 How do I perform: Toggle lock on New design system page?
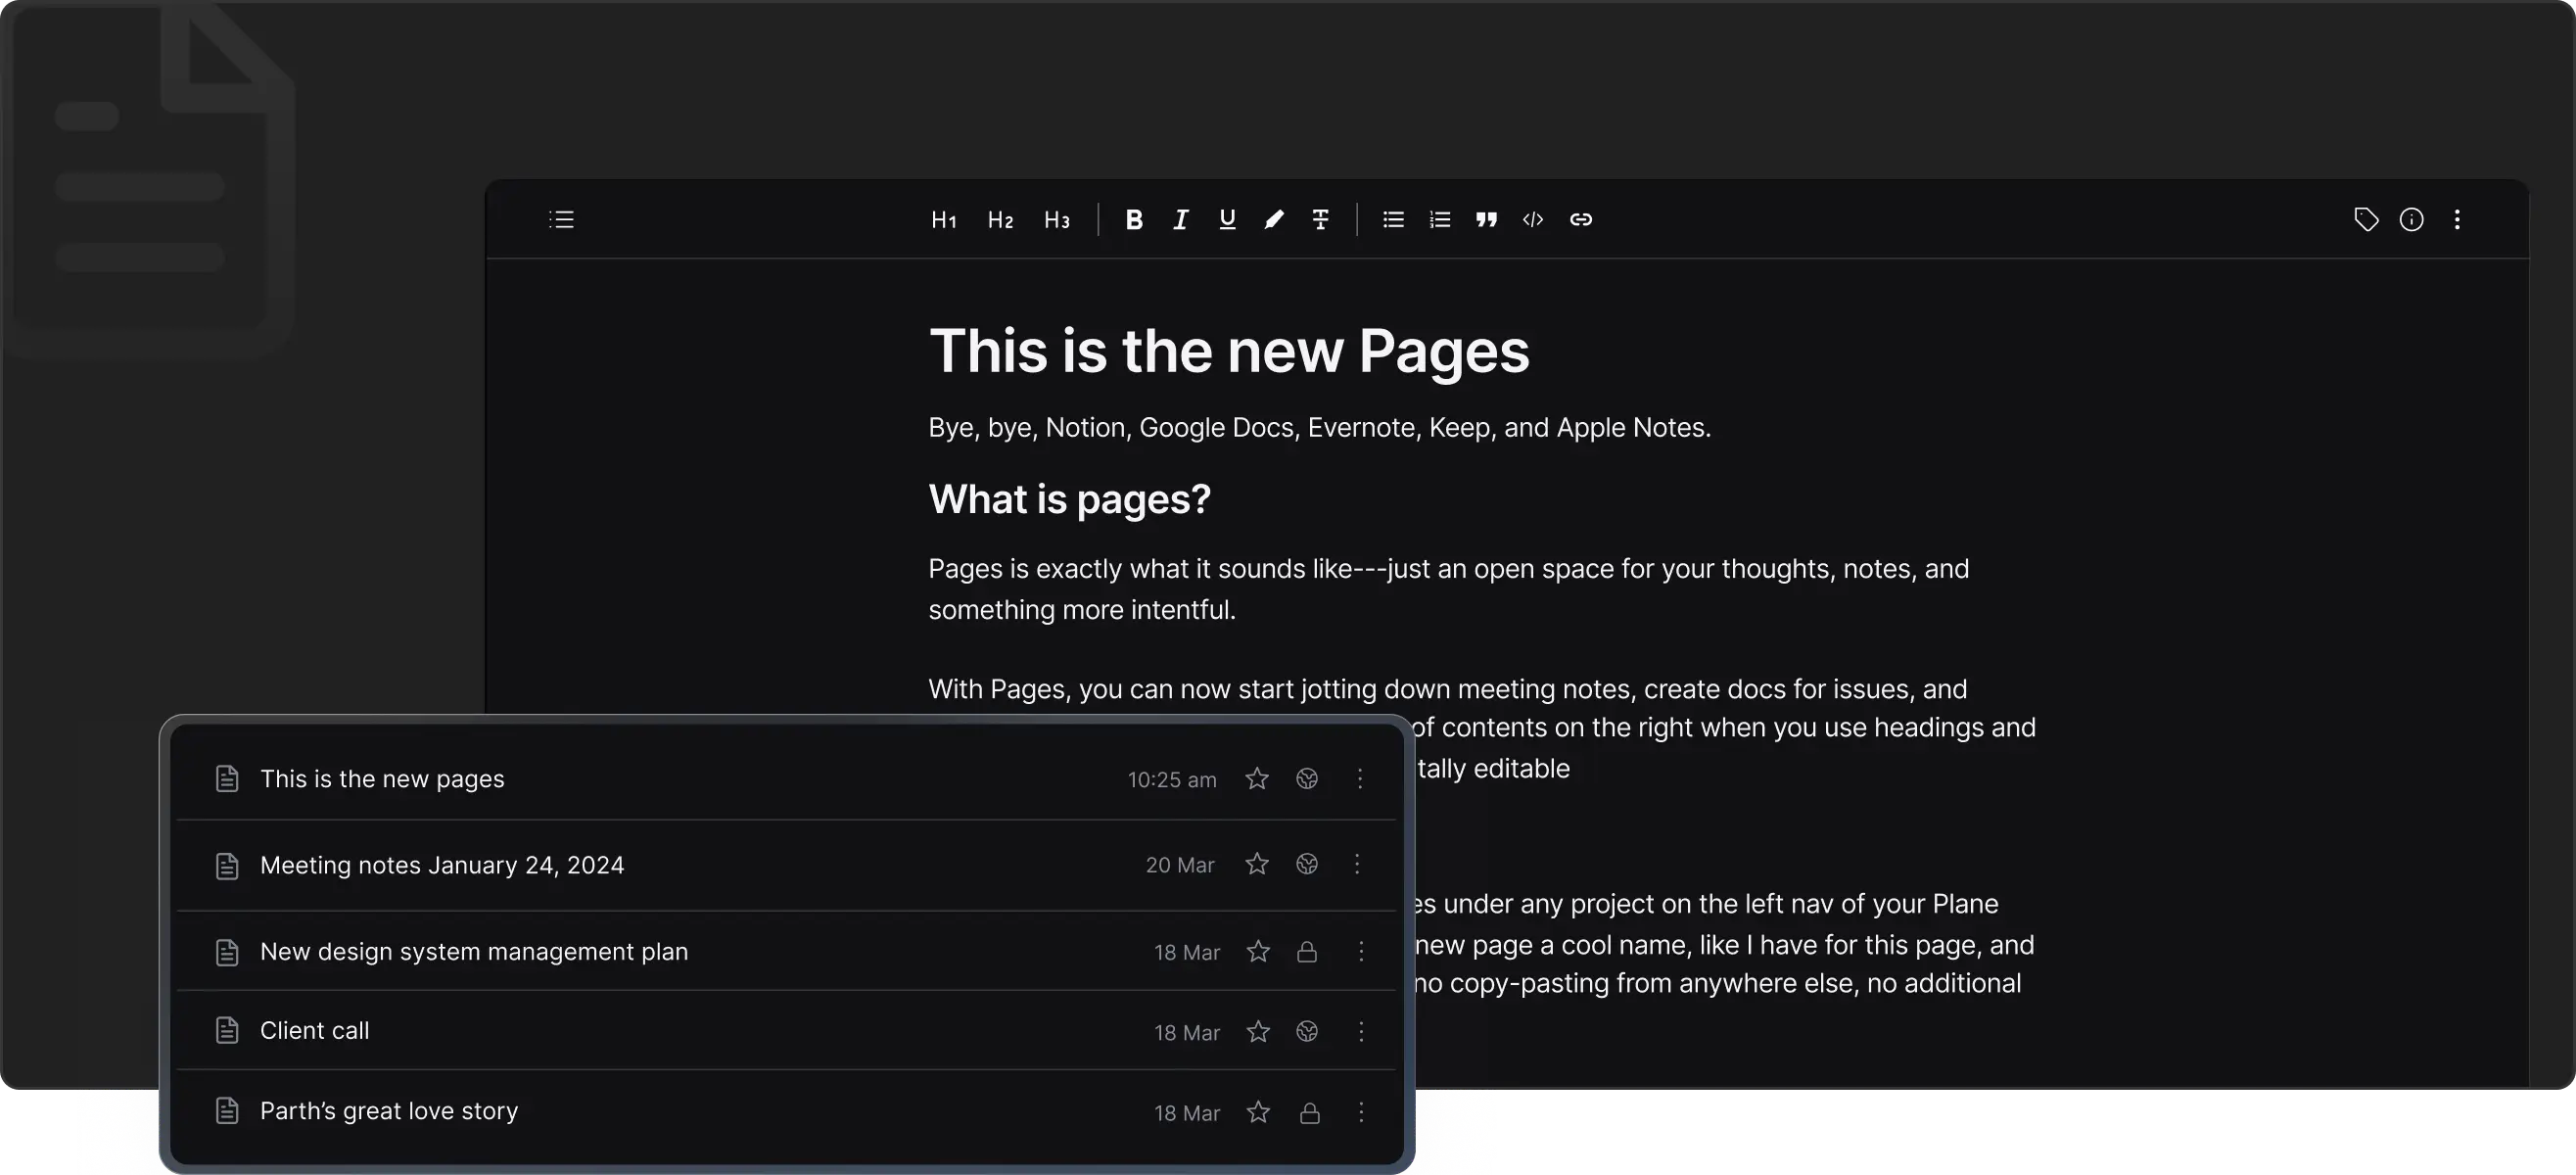1306,952
